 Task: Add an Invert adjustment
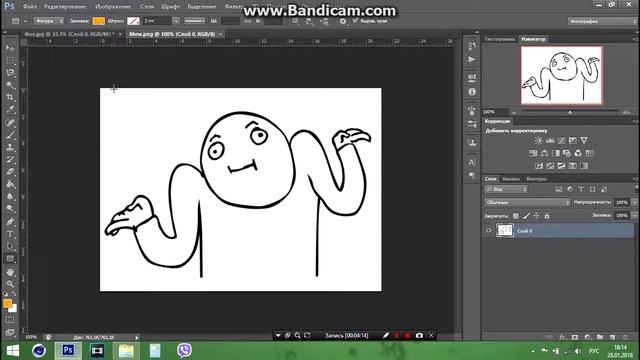point(539,166)
